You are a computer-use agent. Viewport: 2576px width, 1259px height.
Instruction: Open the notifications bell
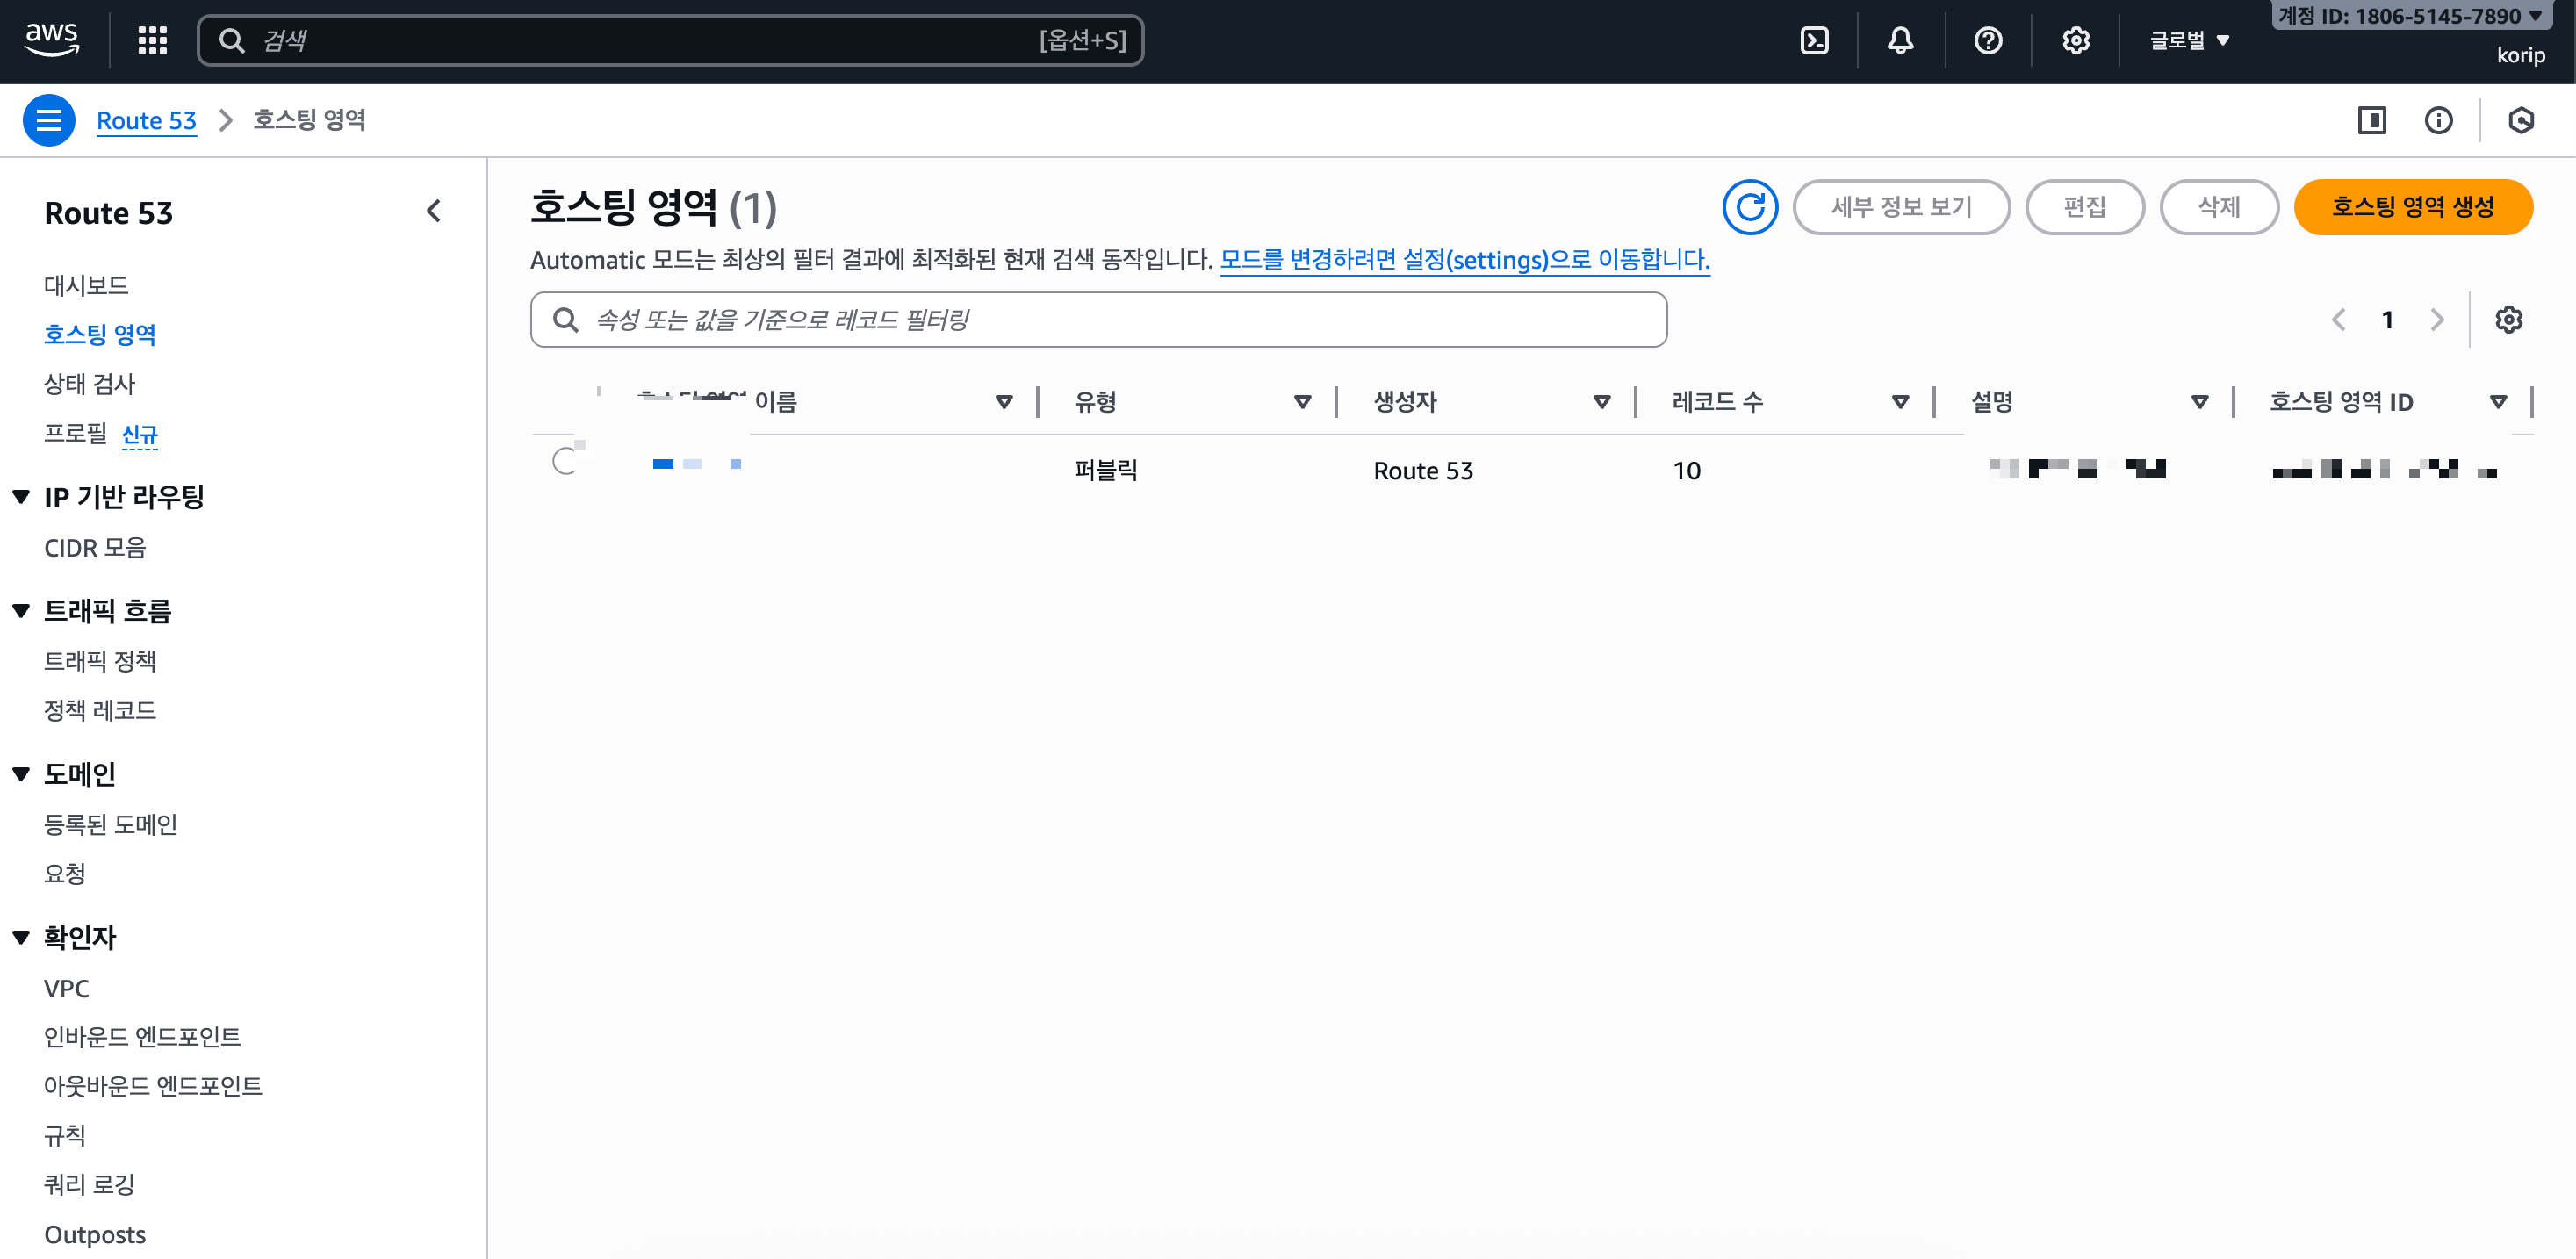point(1900,40)
